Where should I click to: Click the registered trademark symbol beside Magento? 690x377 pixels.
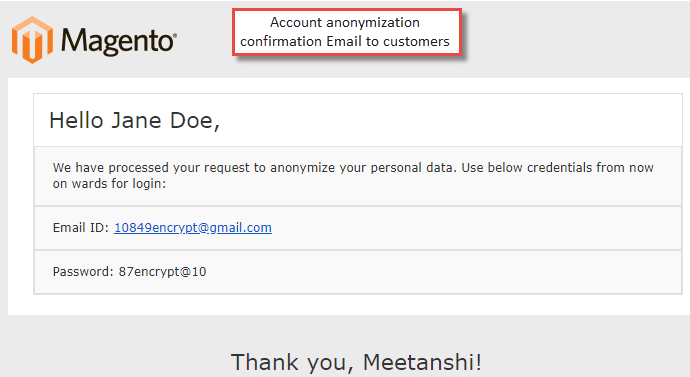tap(175, 36)
